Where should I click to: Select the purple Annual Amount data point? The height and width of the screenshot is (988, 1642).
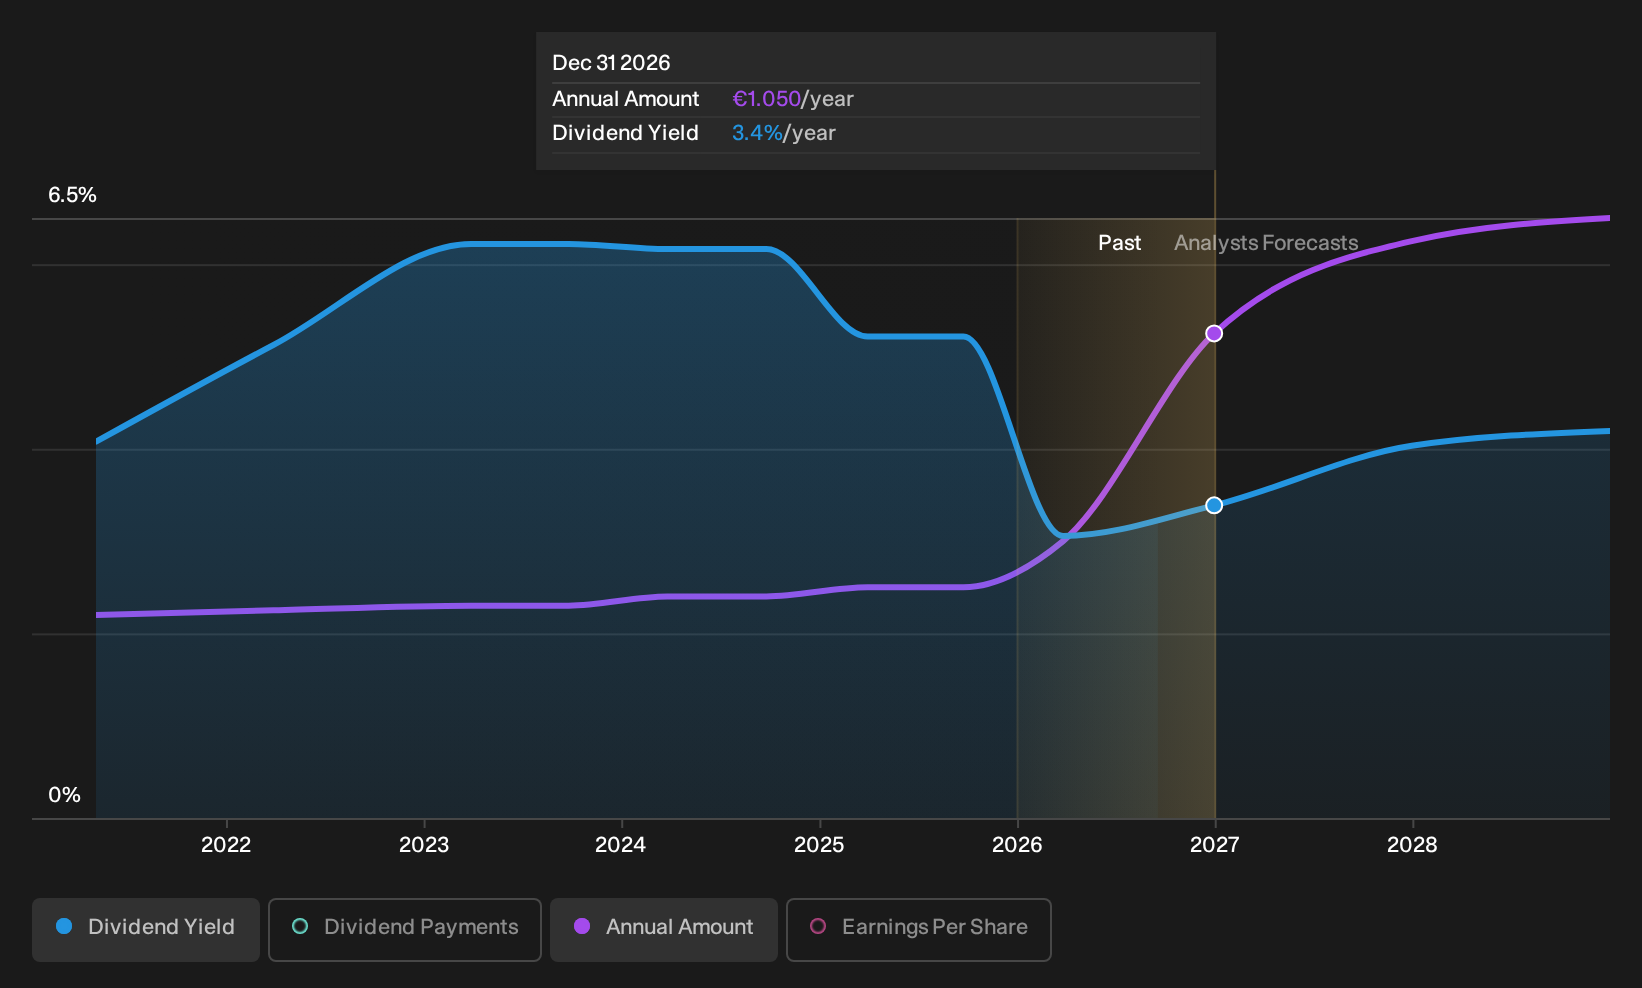(1214, 333)
